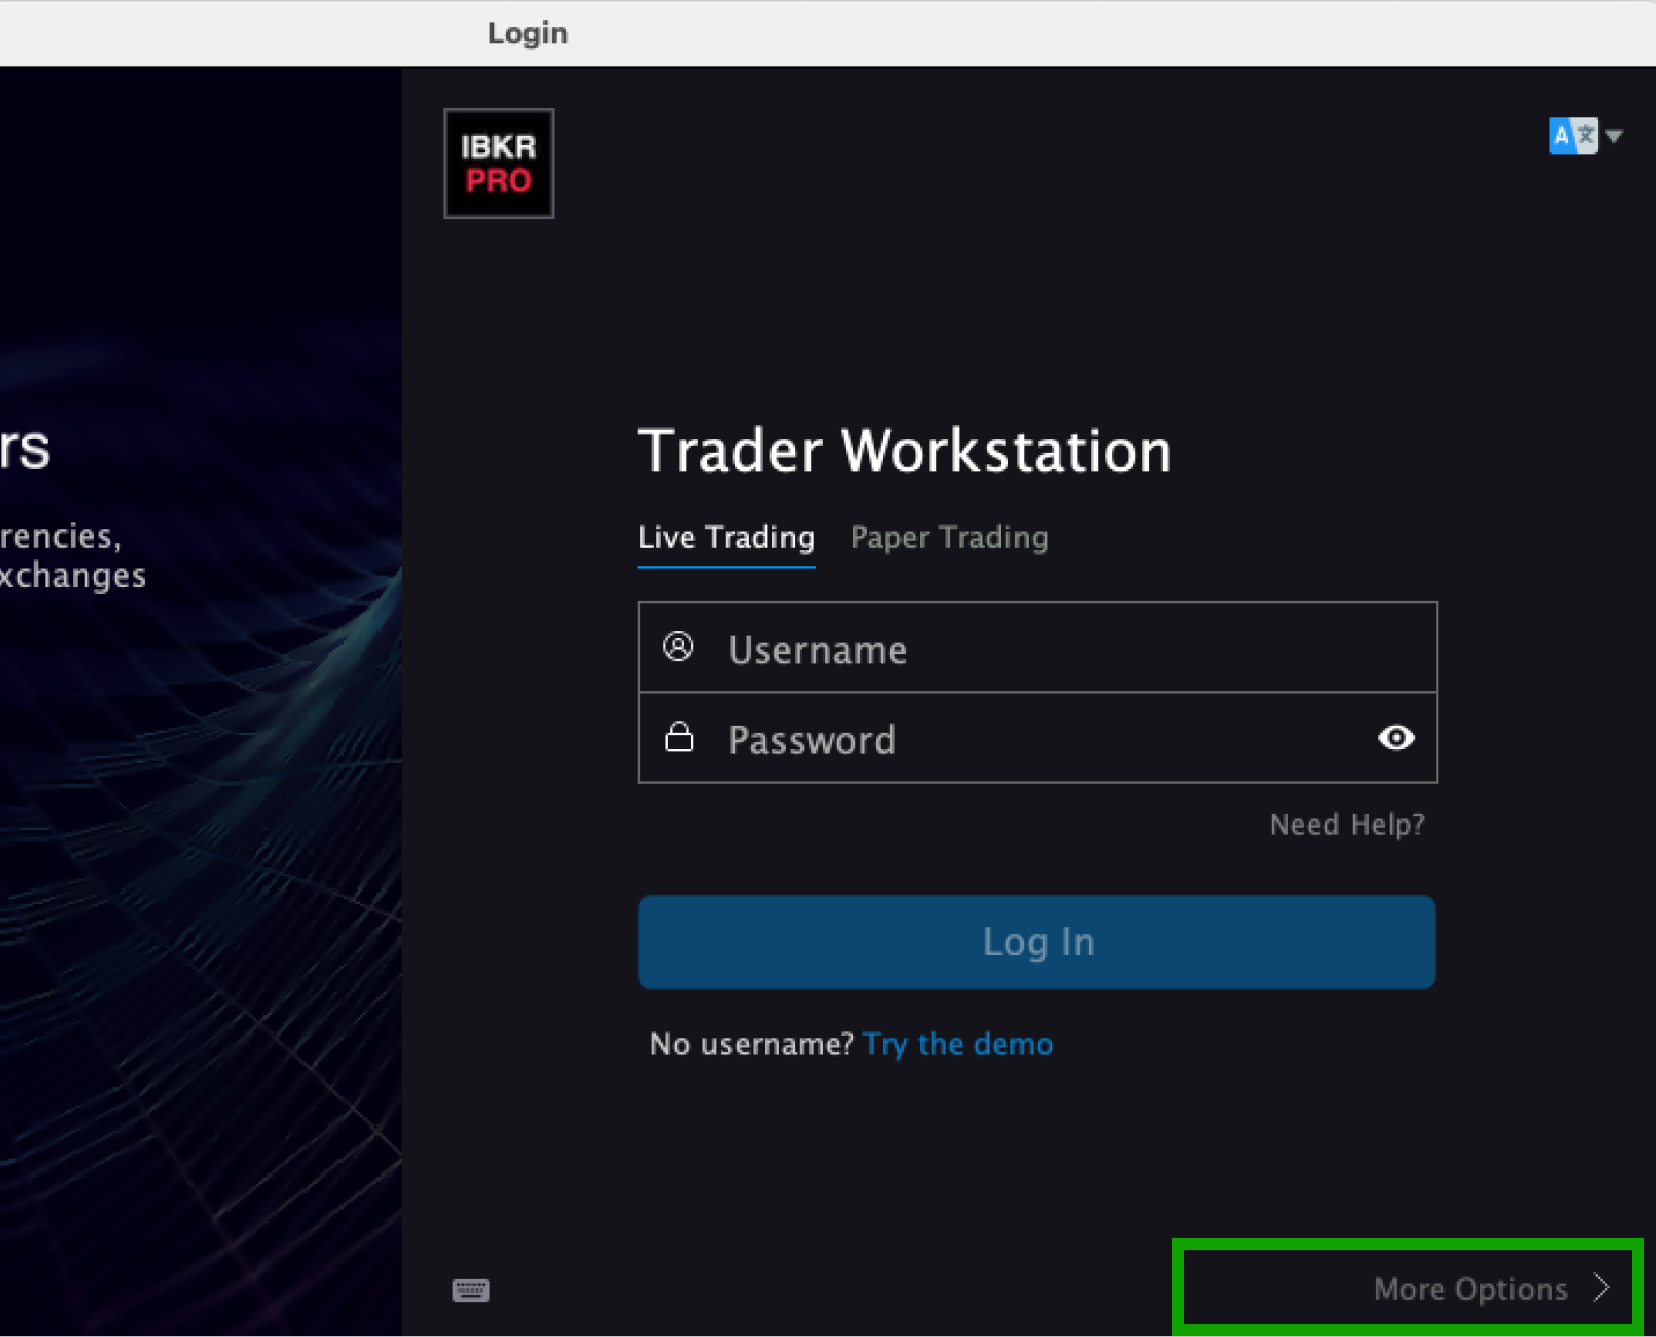
Task: Click the Trader Workstation heading
Action: pyautogui.click(x=904, y=451)
